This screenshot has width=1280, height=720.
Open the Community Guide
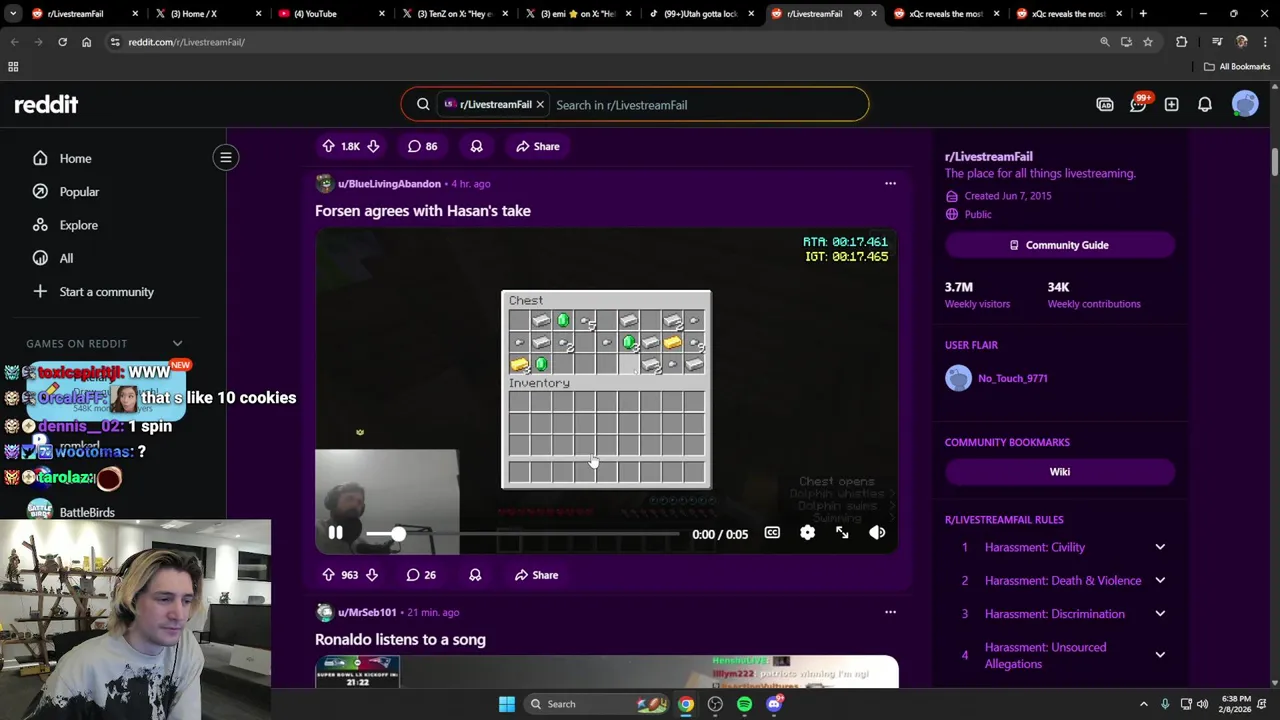tap(1059, 245)
